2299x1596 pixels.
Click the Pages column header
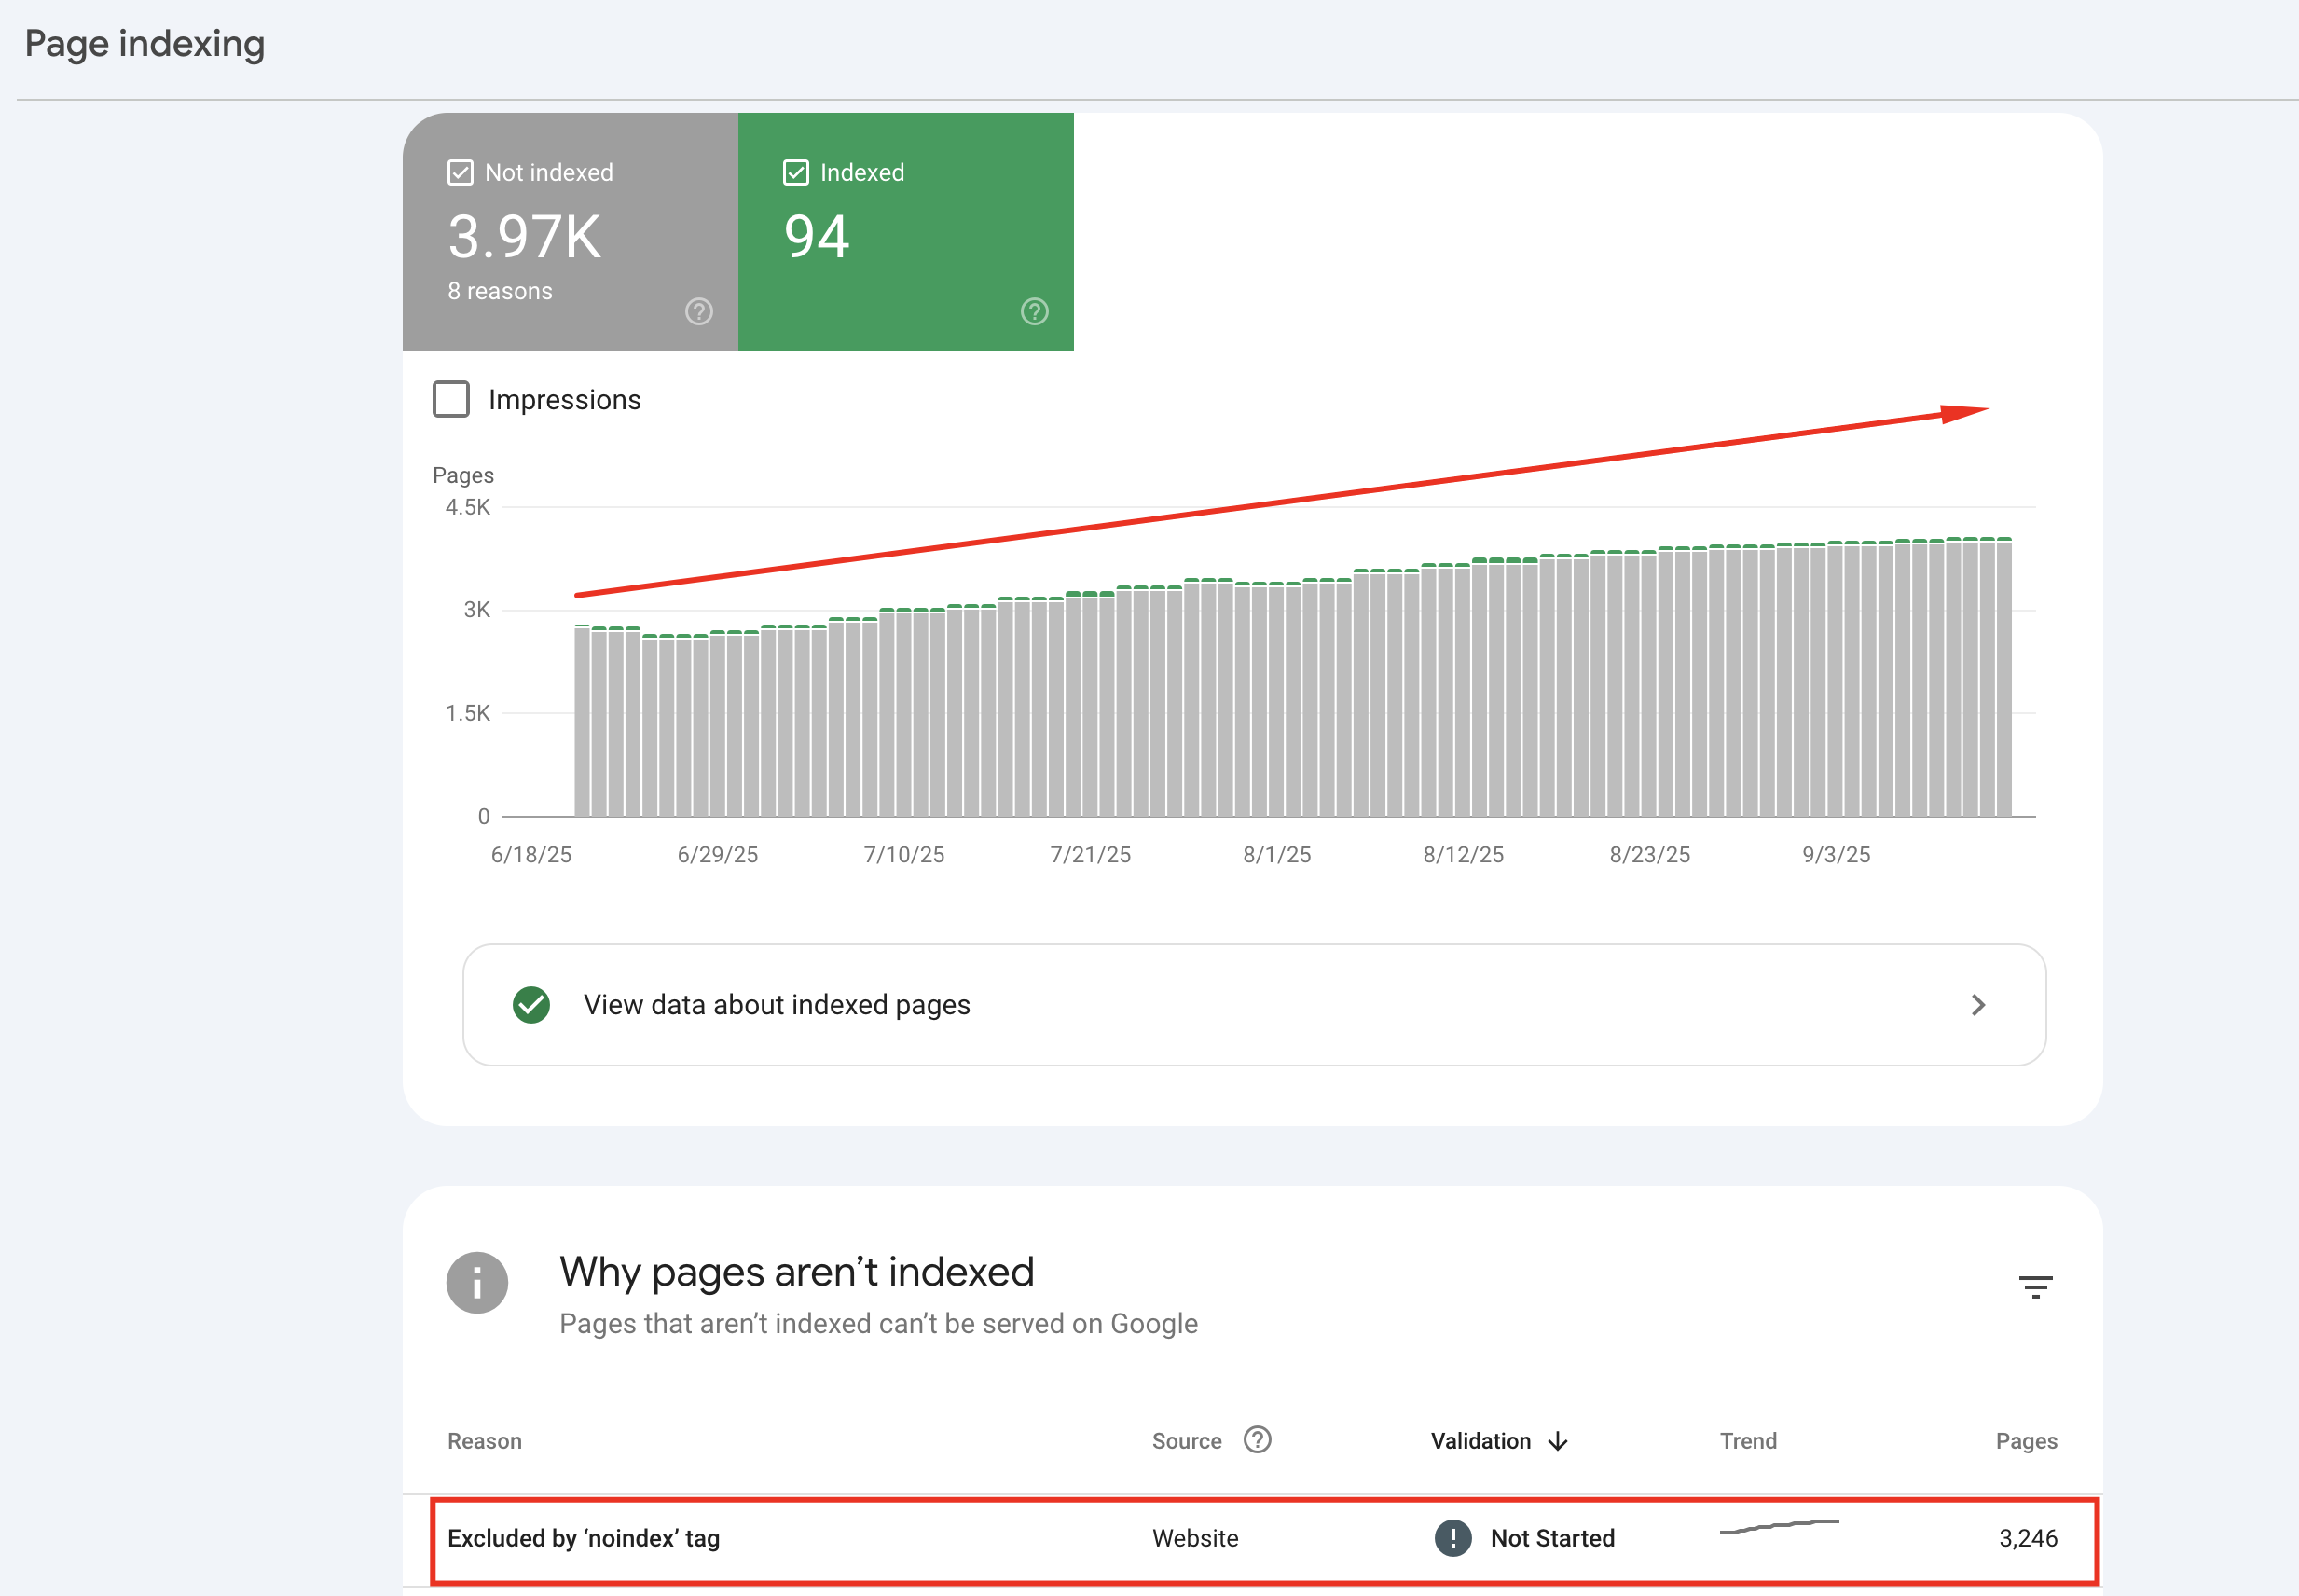[x=2026, y=1441]
